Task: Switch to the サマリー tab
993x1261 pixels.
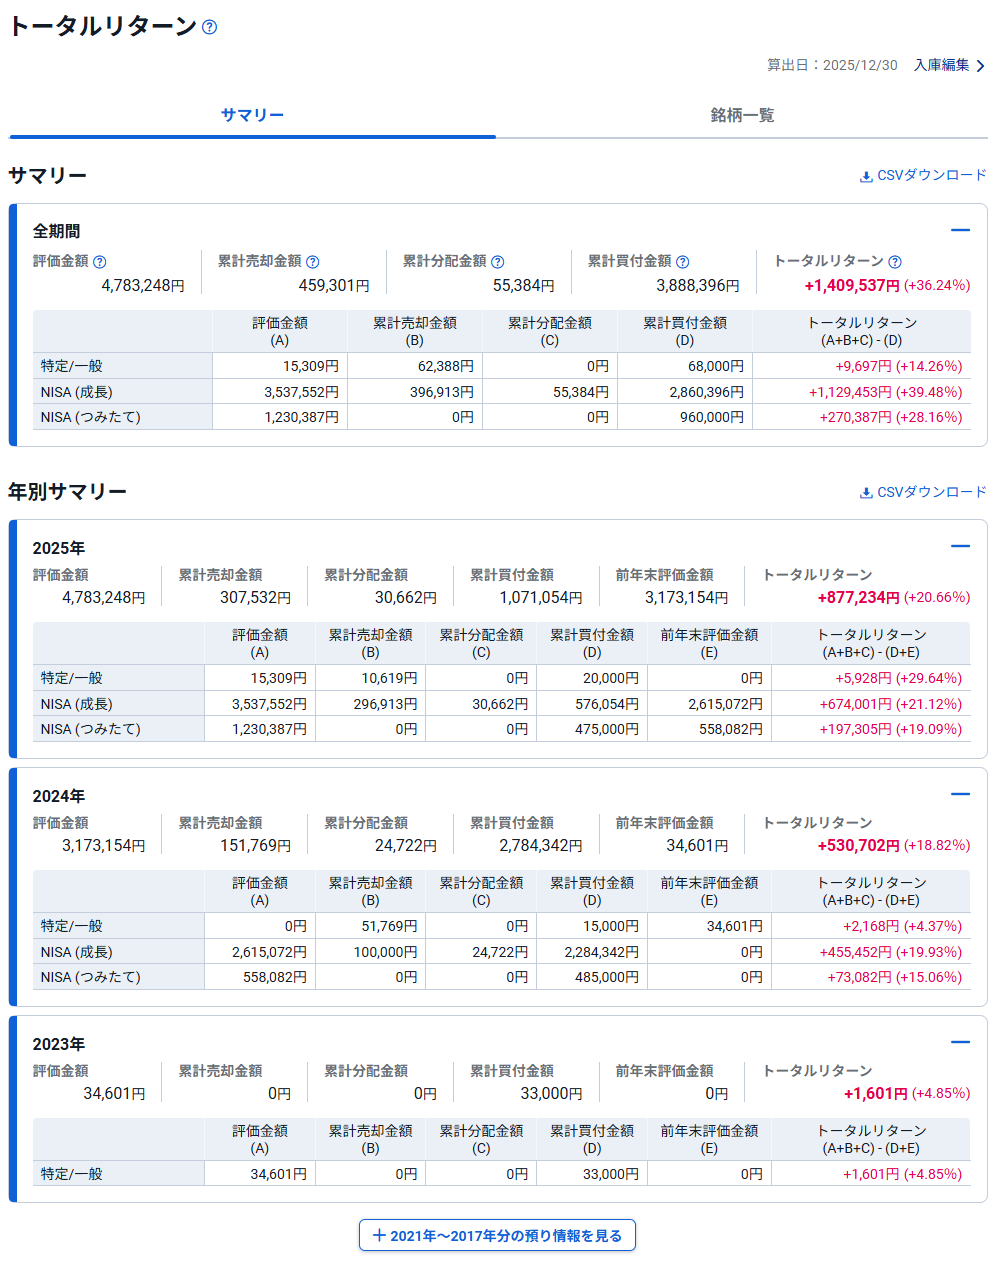Action: (x=252, y=115)
